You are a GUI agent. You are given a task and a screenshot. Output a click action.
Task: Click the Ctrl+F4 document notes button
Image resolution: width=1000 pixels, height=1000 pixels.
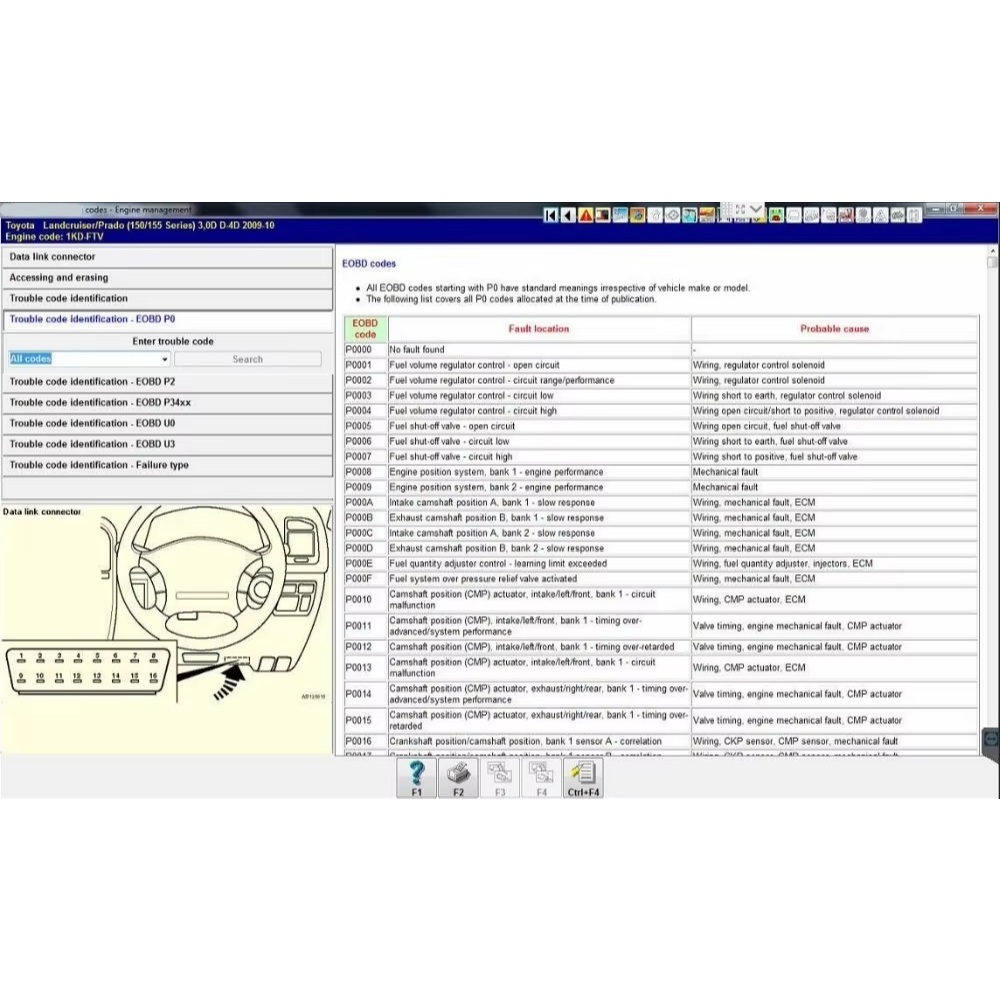pos(583,778)
